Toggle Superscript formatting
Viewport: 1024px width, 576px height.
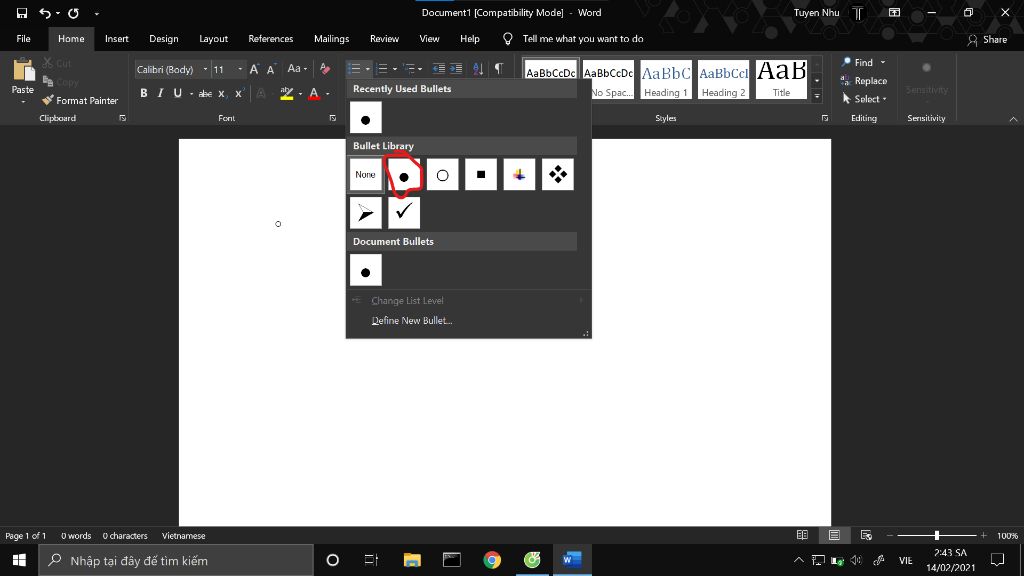tap(240, 93)
